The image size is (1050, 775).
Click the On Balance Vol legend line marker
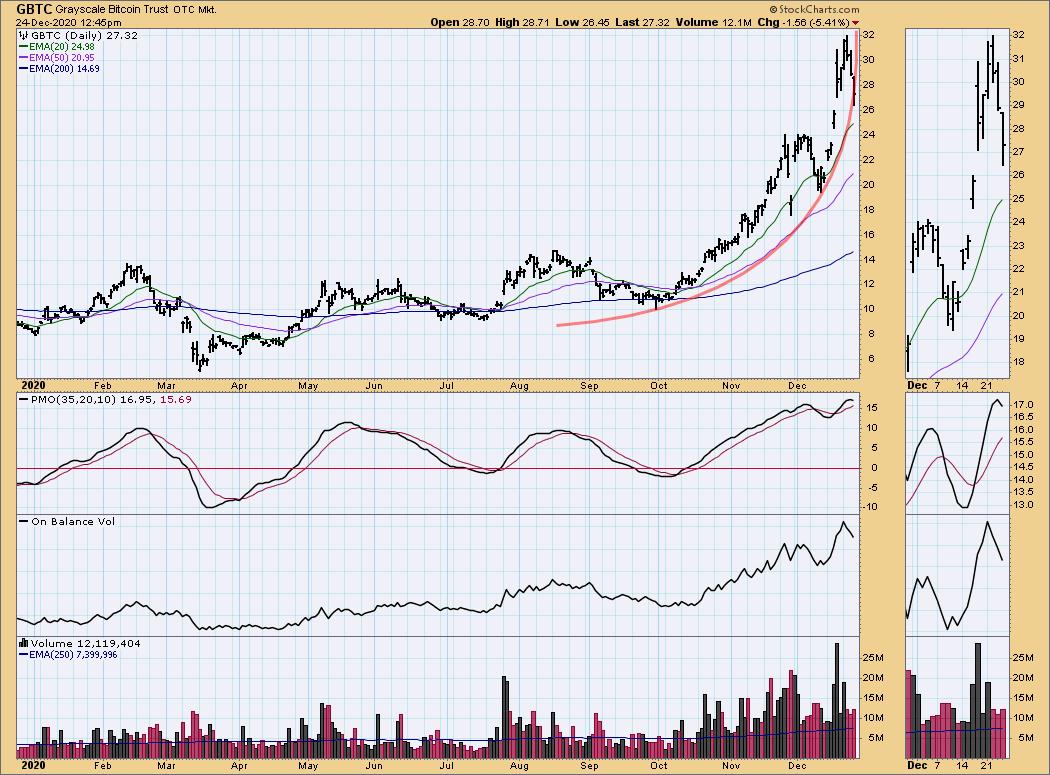[x=23, y=521]
